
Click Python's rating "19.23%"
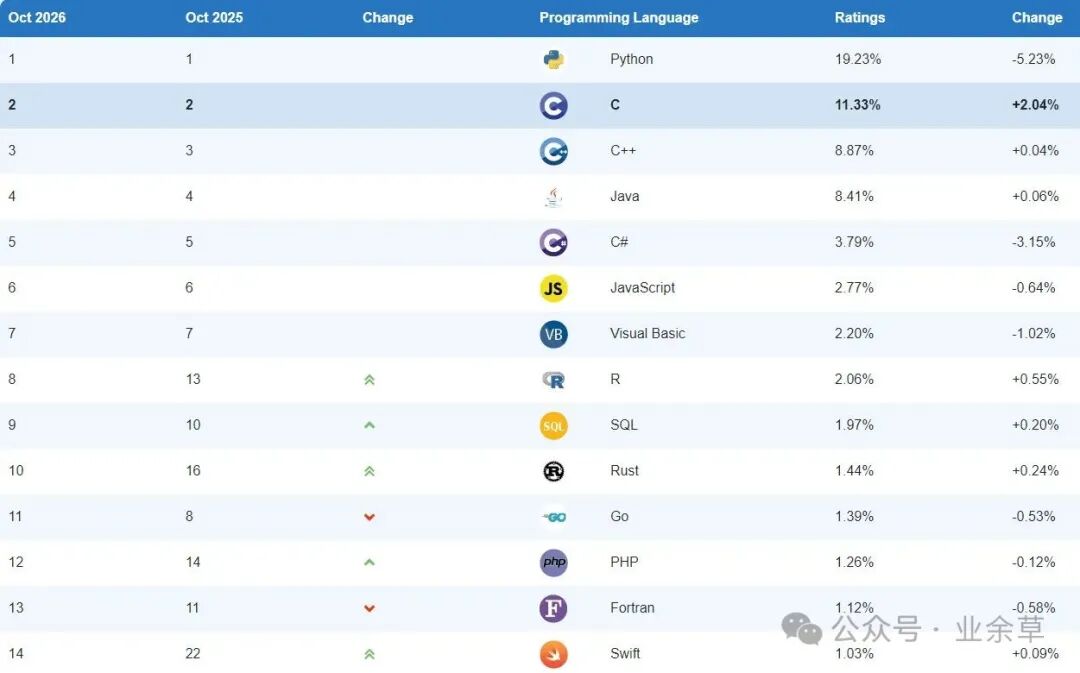[x=858, y=59]
